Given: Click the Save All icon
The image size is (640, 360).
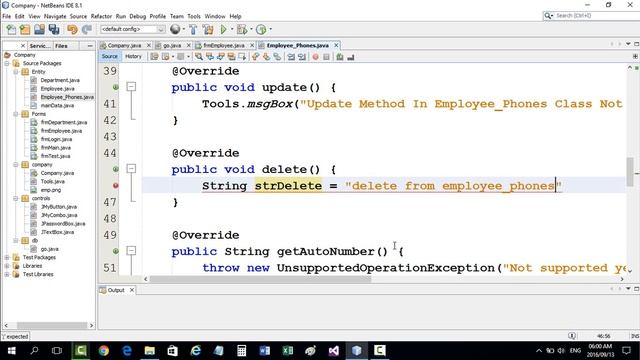Looking at the screenshot, I should (x=54, y=29).
